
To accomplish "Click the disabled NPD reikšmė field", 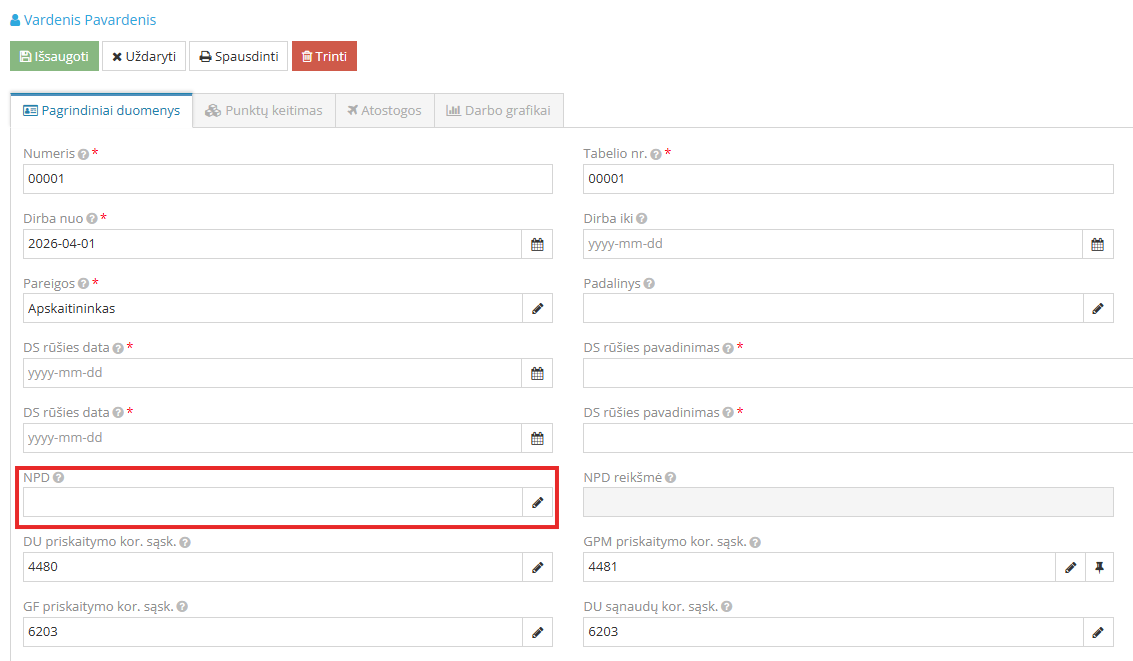I will click(x=848, y=503).
